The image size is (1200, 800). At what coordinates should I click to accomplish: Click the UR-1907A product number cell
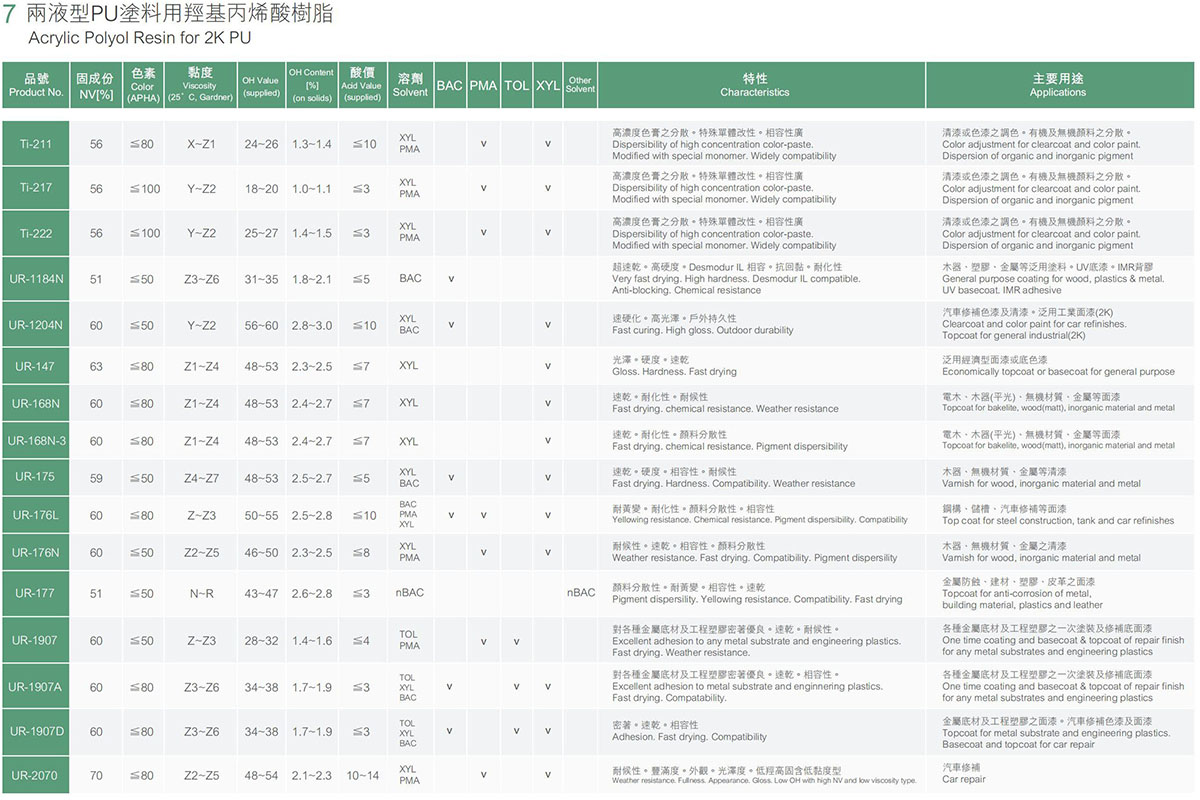(x=36, y=687)
